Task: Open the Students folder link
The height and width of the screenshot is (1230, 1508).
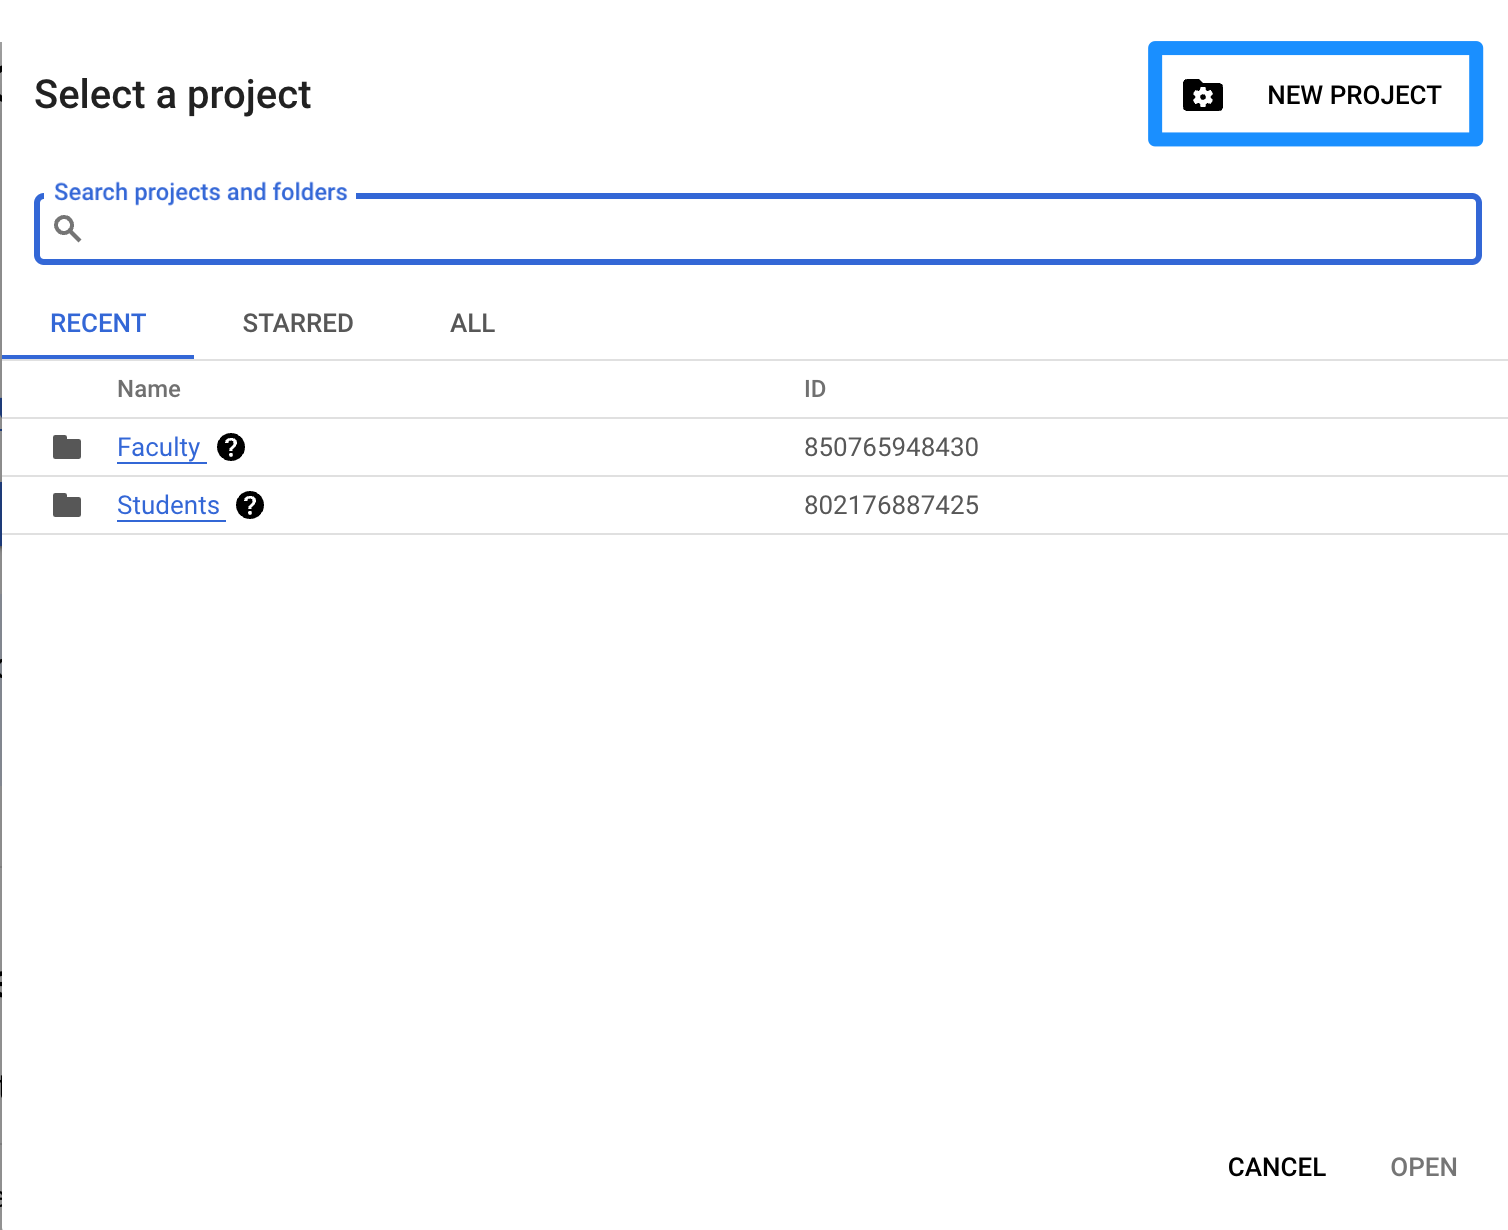Action: coord(168,505)
